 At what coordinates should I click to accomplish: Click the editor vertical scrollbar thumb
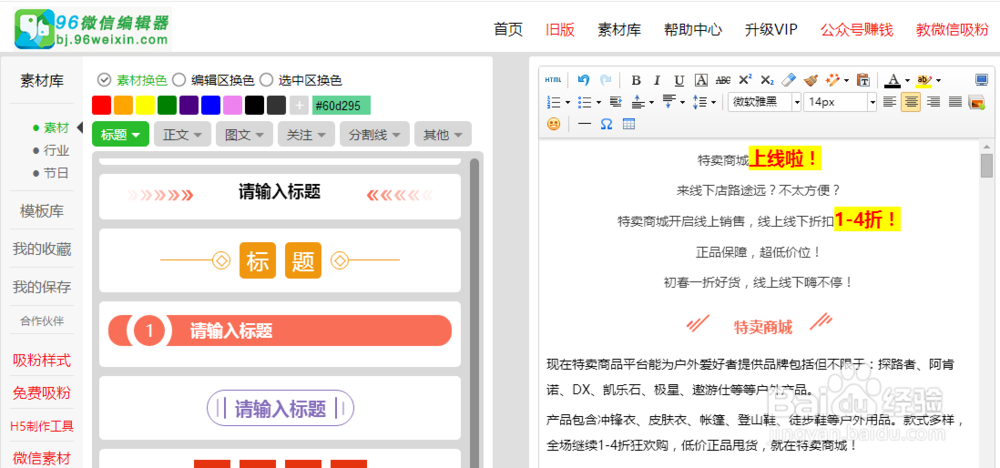coord(987,166)
